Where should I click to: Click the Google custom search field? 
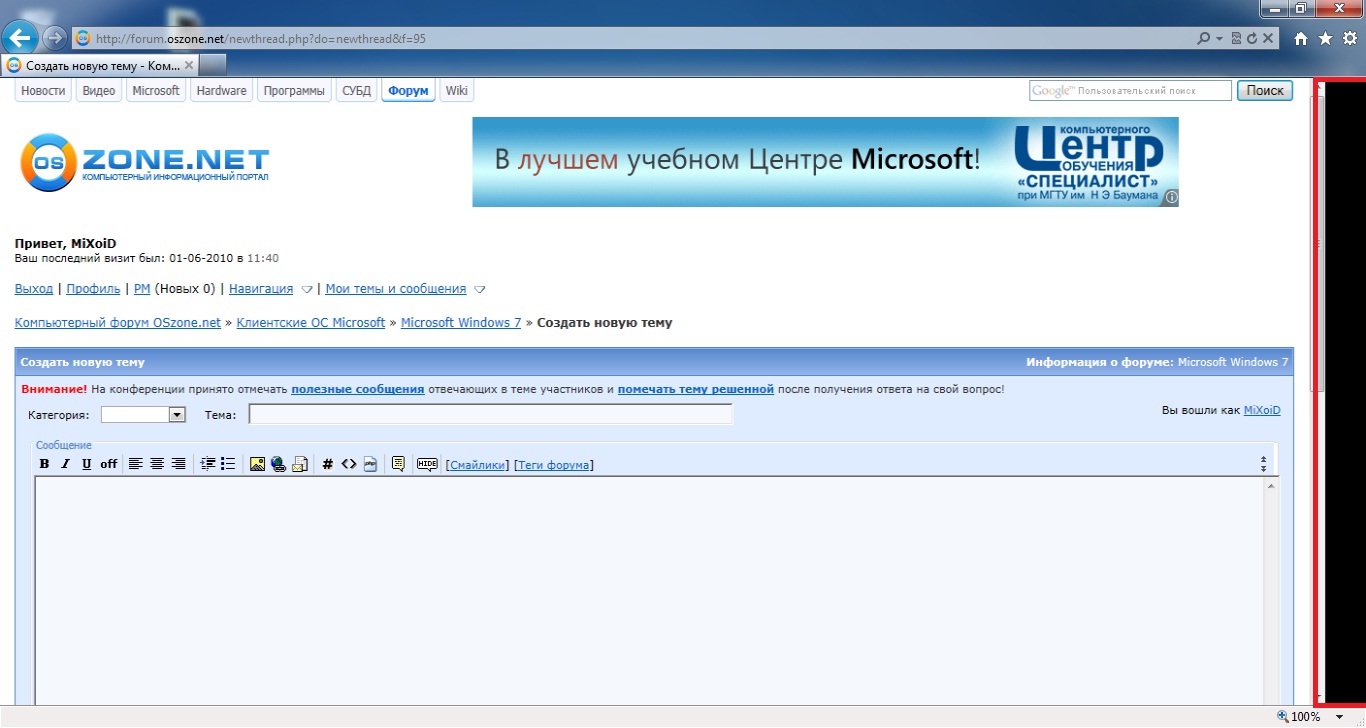pos(1131,91)
